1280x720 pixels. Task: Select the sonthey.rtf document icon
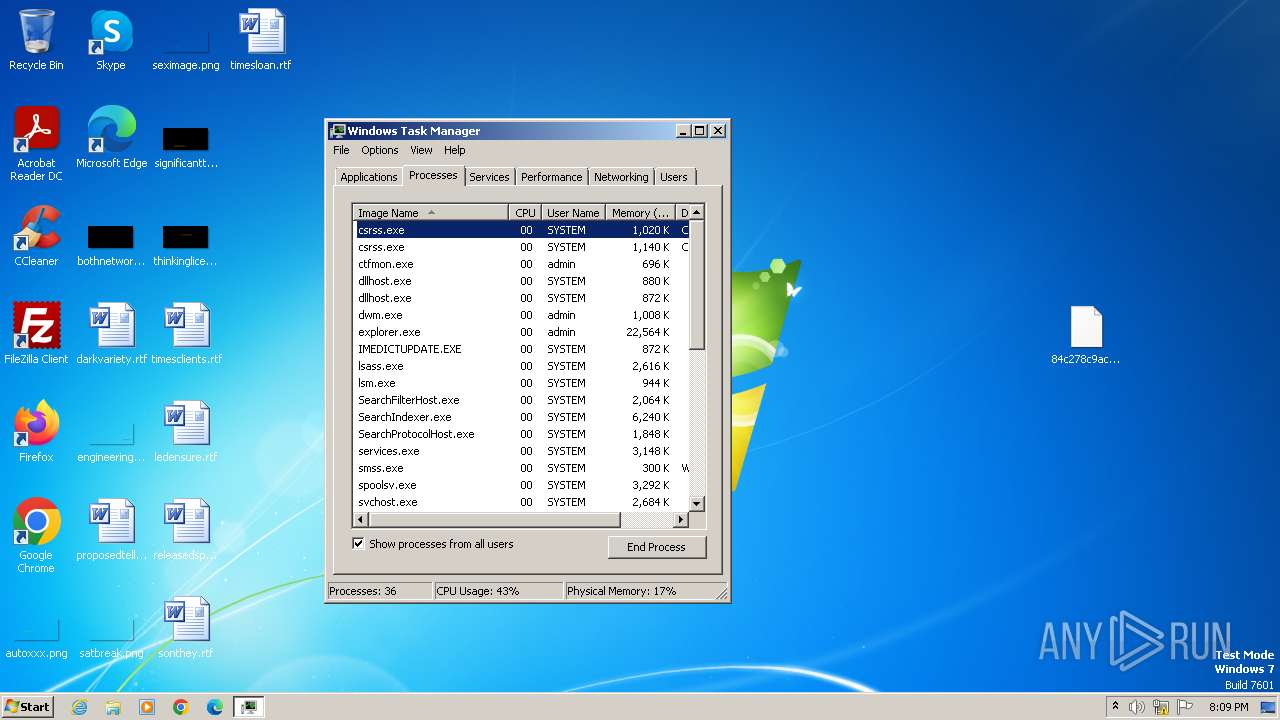click(186, 628)
